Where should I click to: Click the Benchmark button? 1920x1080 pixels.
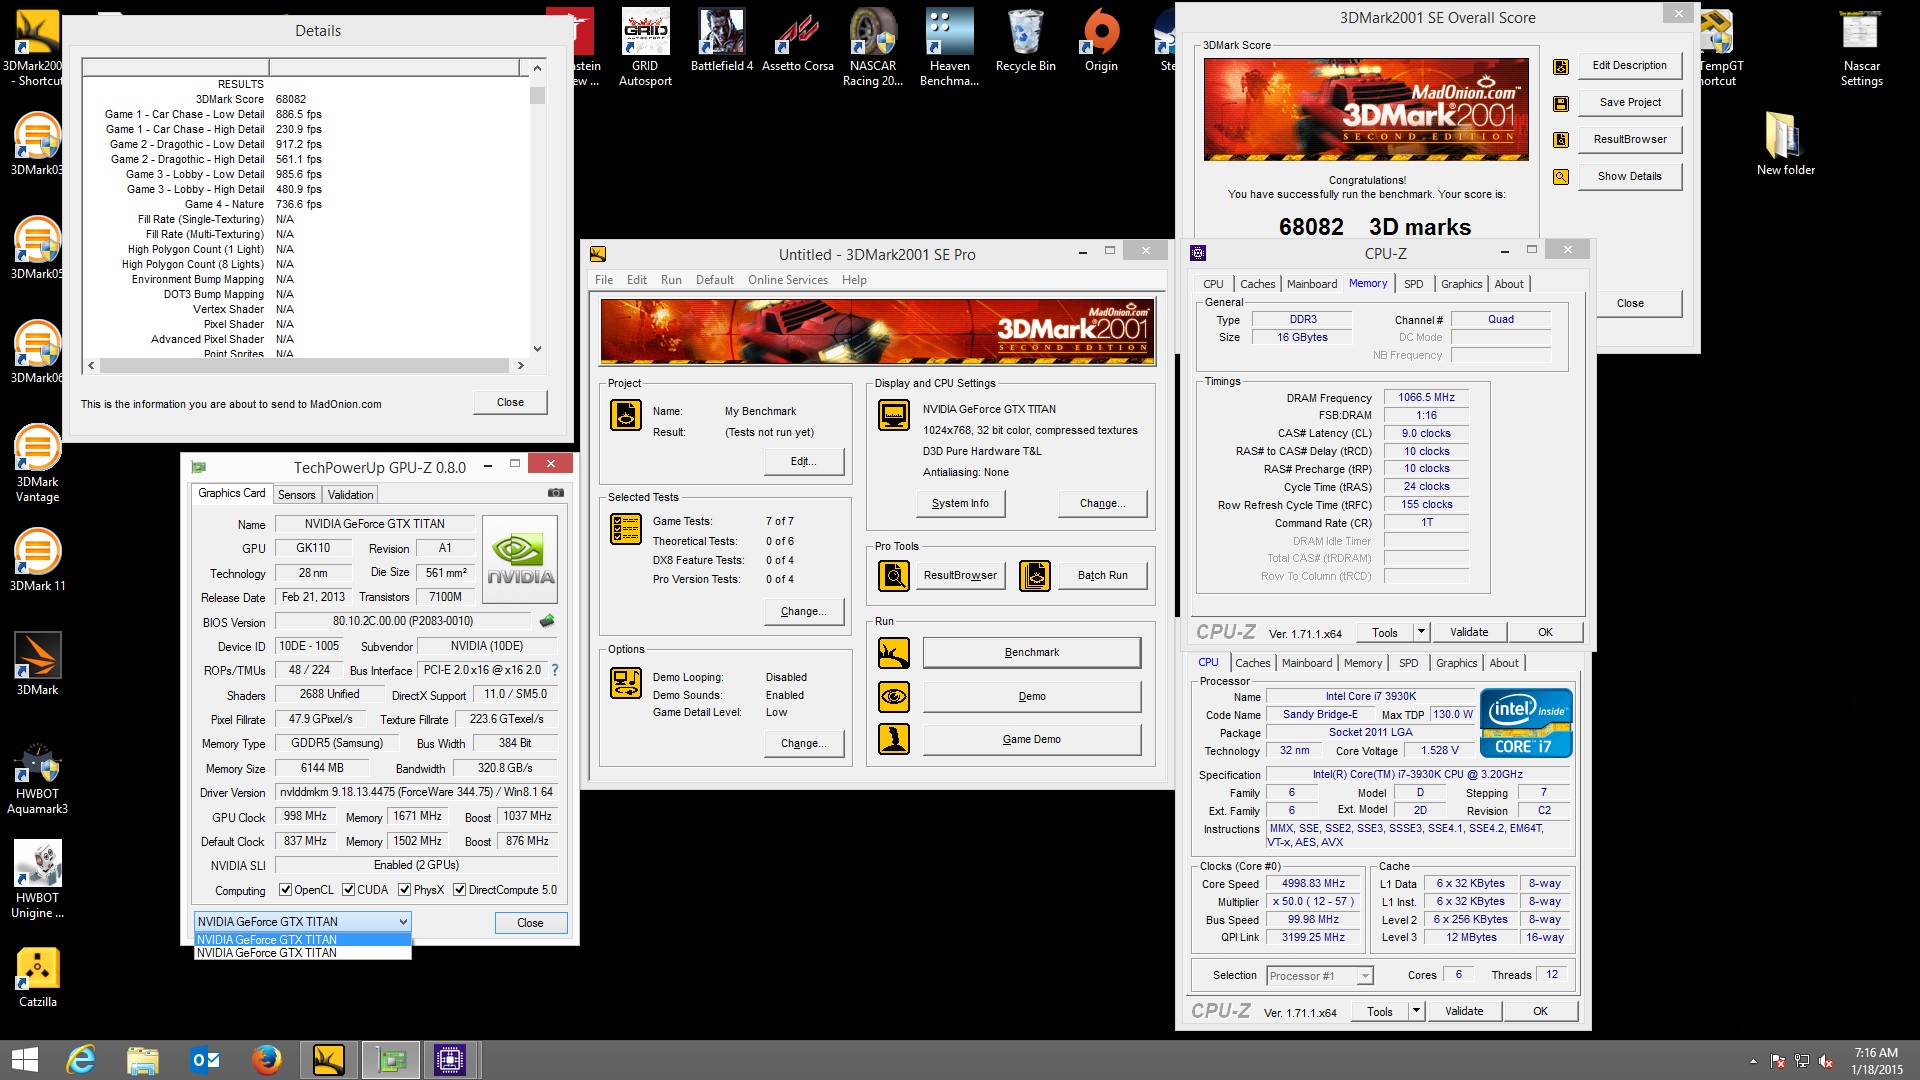(1031, 653)
